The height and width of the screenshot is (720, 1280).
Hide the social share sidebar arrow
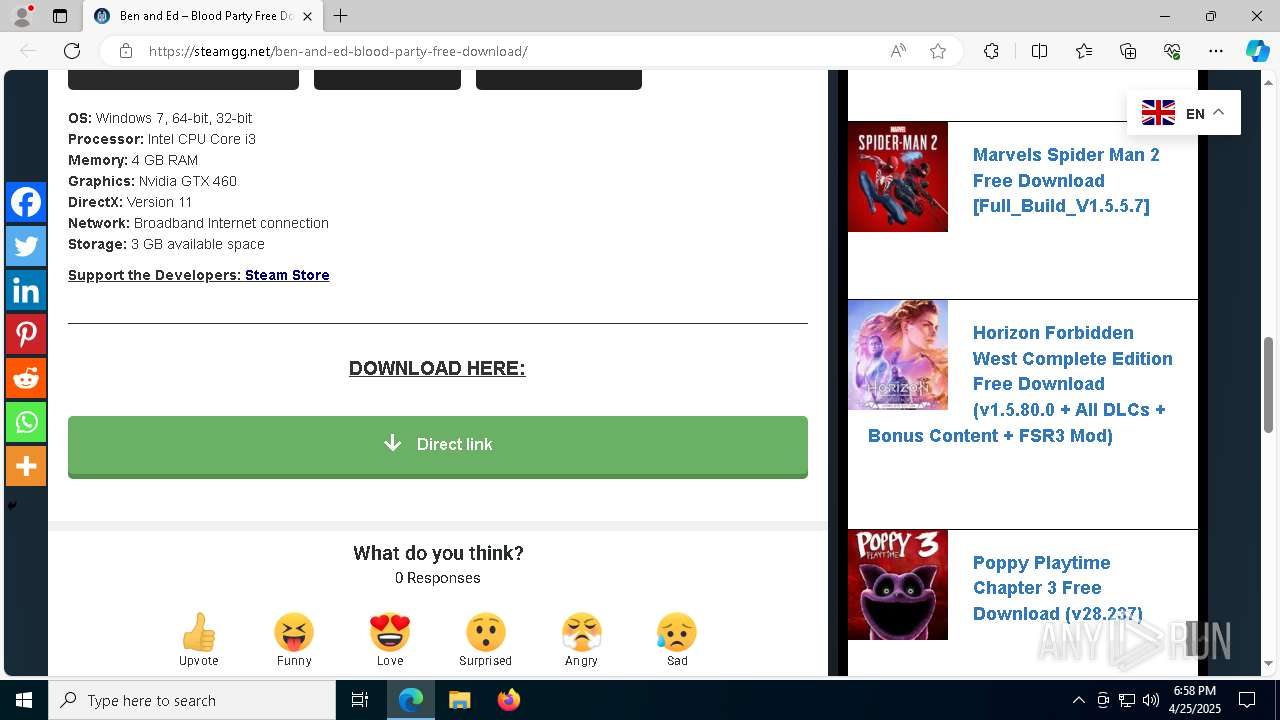click(12, 505)
